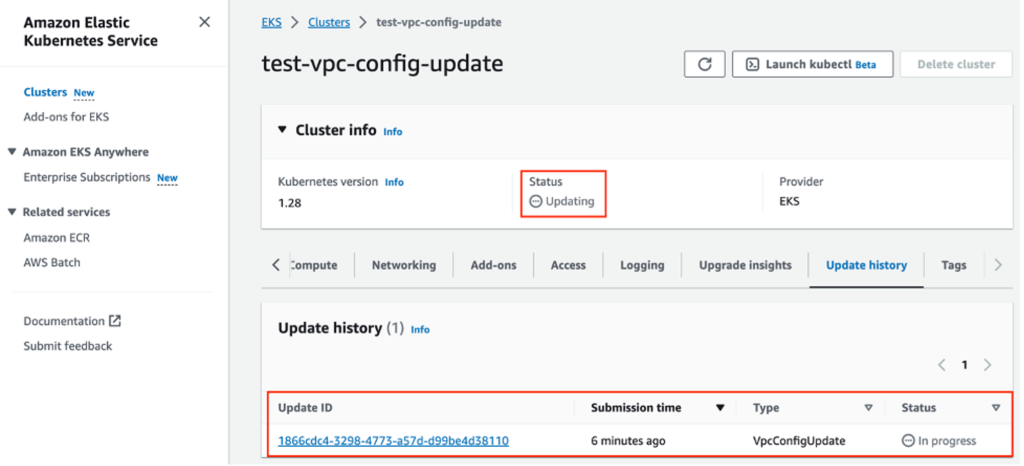The height and width of the screenshot is (466, 1024).
Task: Switch to the Compute tab
Action: [314, 265]
